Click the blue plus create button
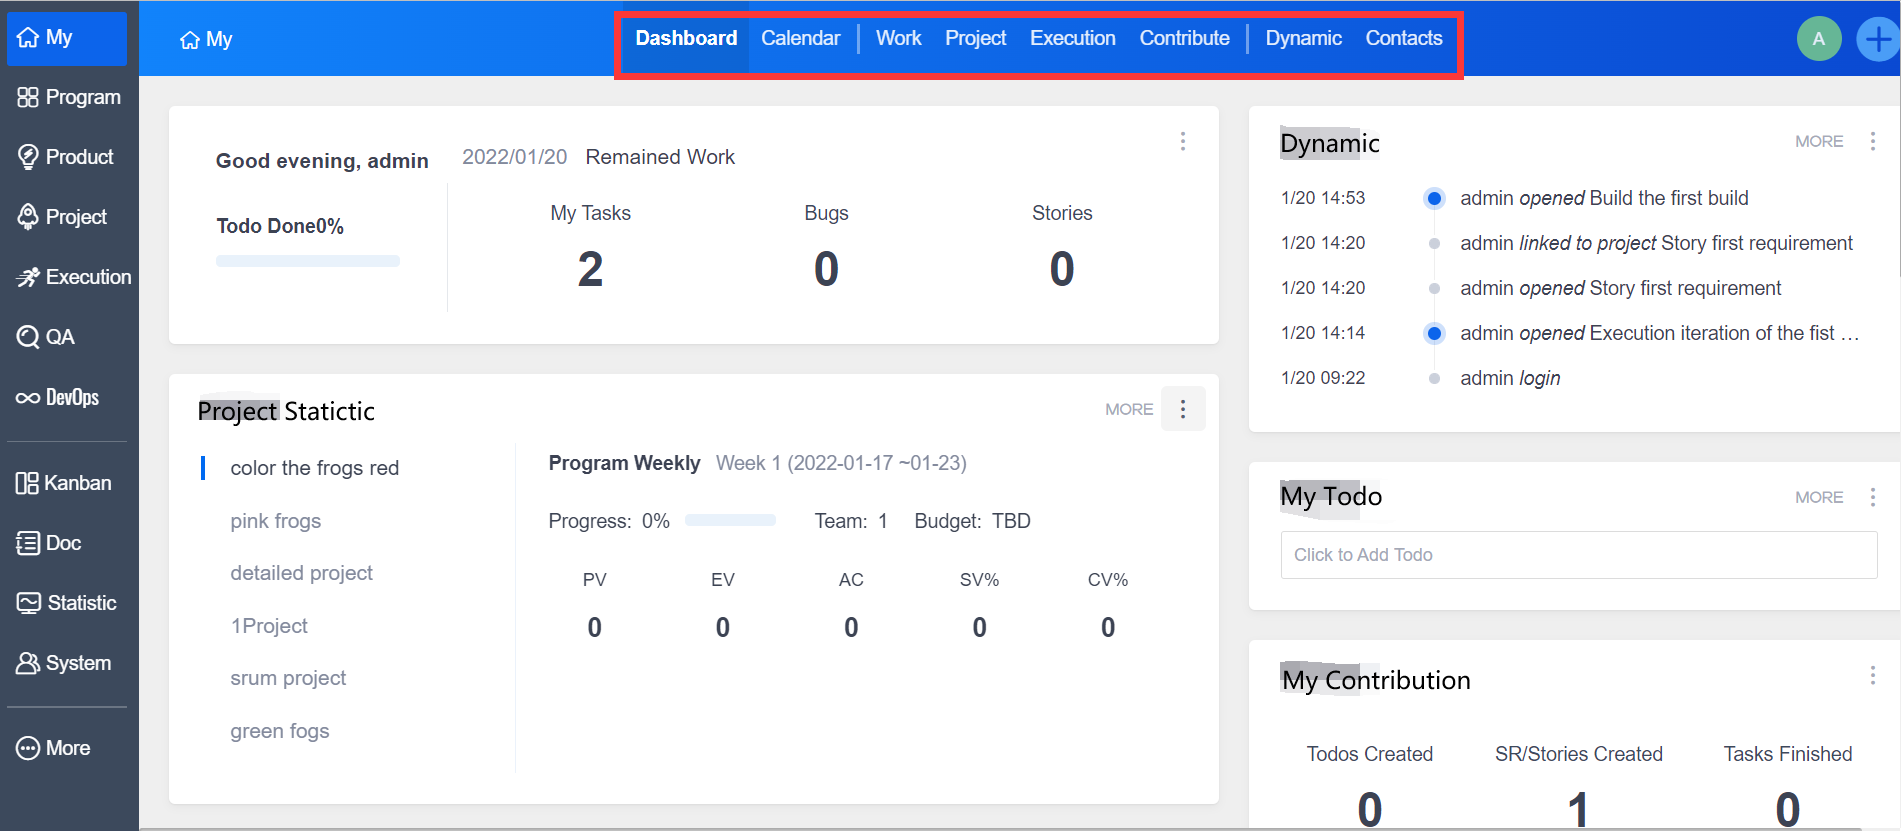The height and width of the screenshot is (831, 1901). click(x=1877, y=39)
